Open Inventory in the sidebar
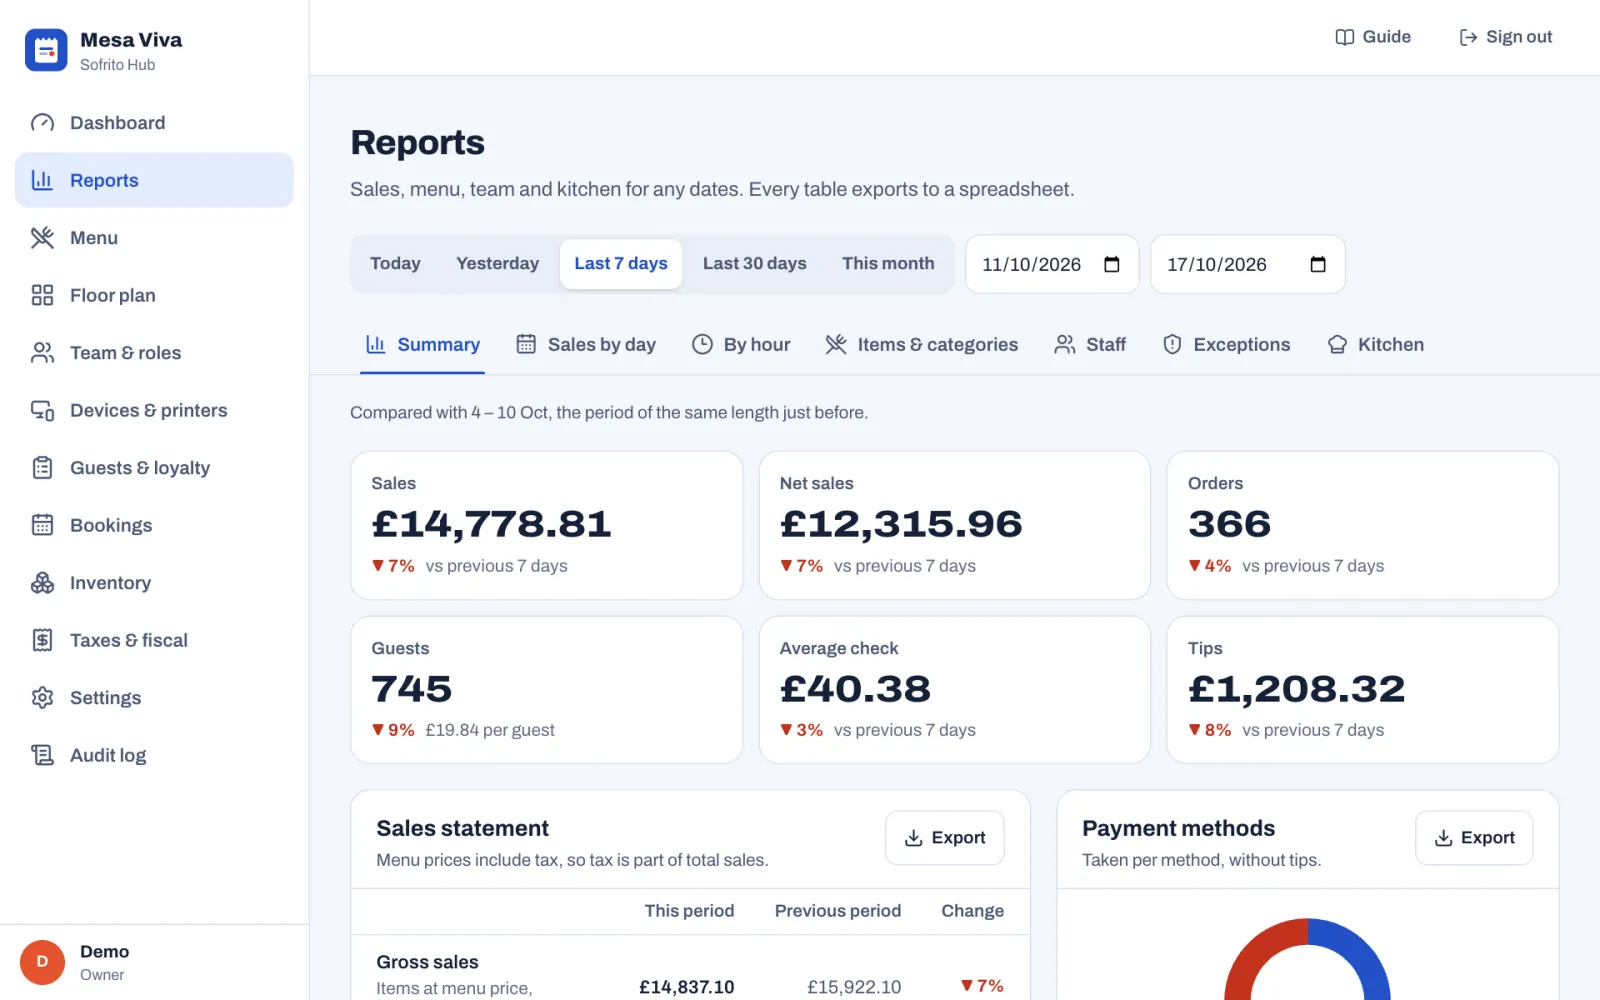The height and width of the screenshot is (1000, 1600). [x=154, y=583]
